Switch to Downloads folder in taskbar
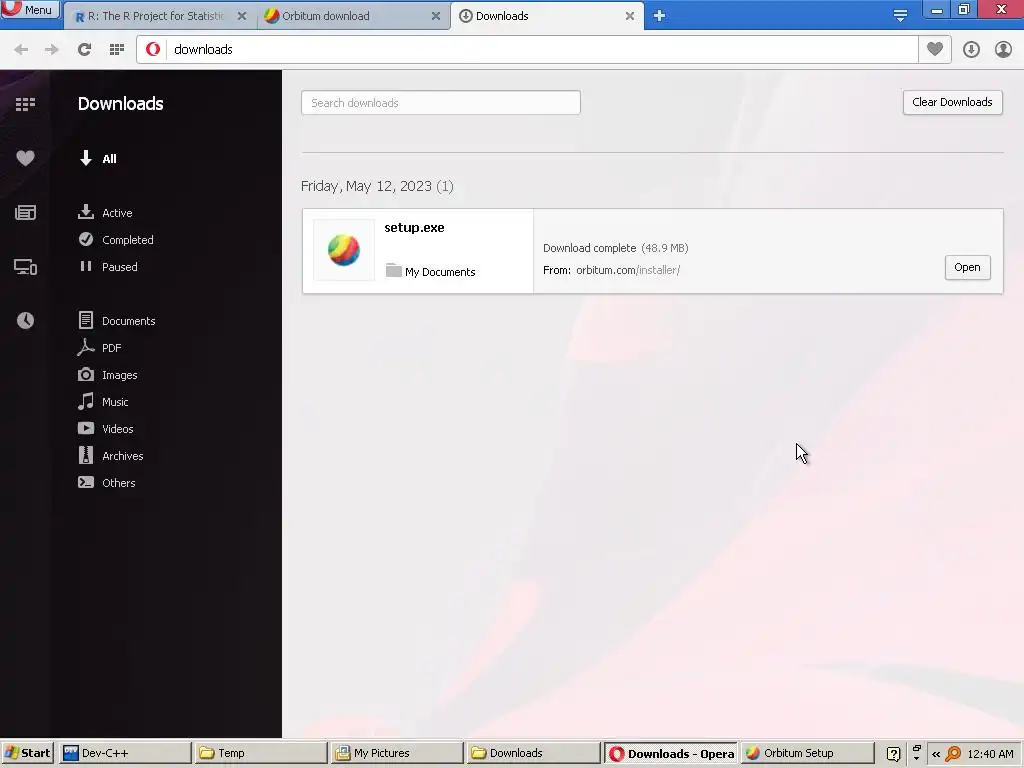 [533, 753]
